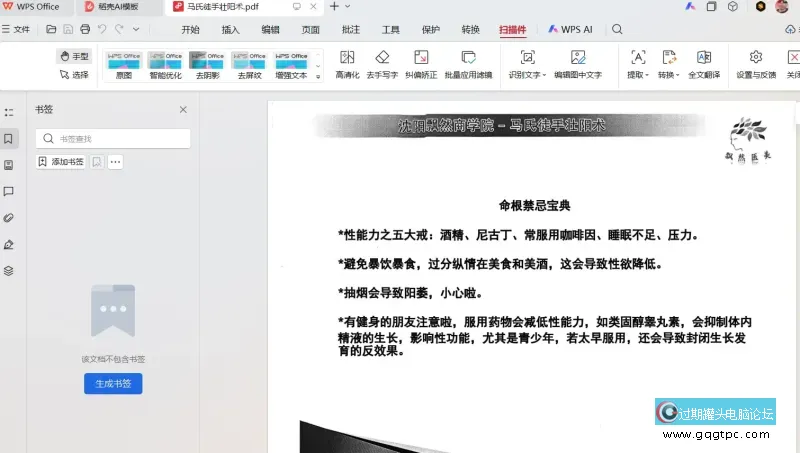This screenshot has width=800, height=453.
Task: Click the undo arrow icon
Action: click(x=102, y=29)
